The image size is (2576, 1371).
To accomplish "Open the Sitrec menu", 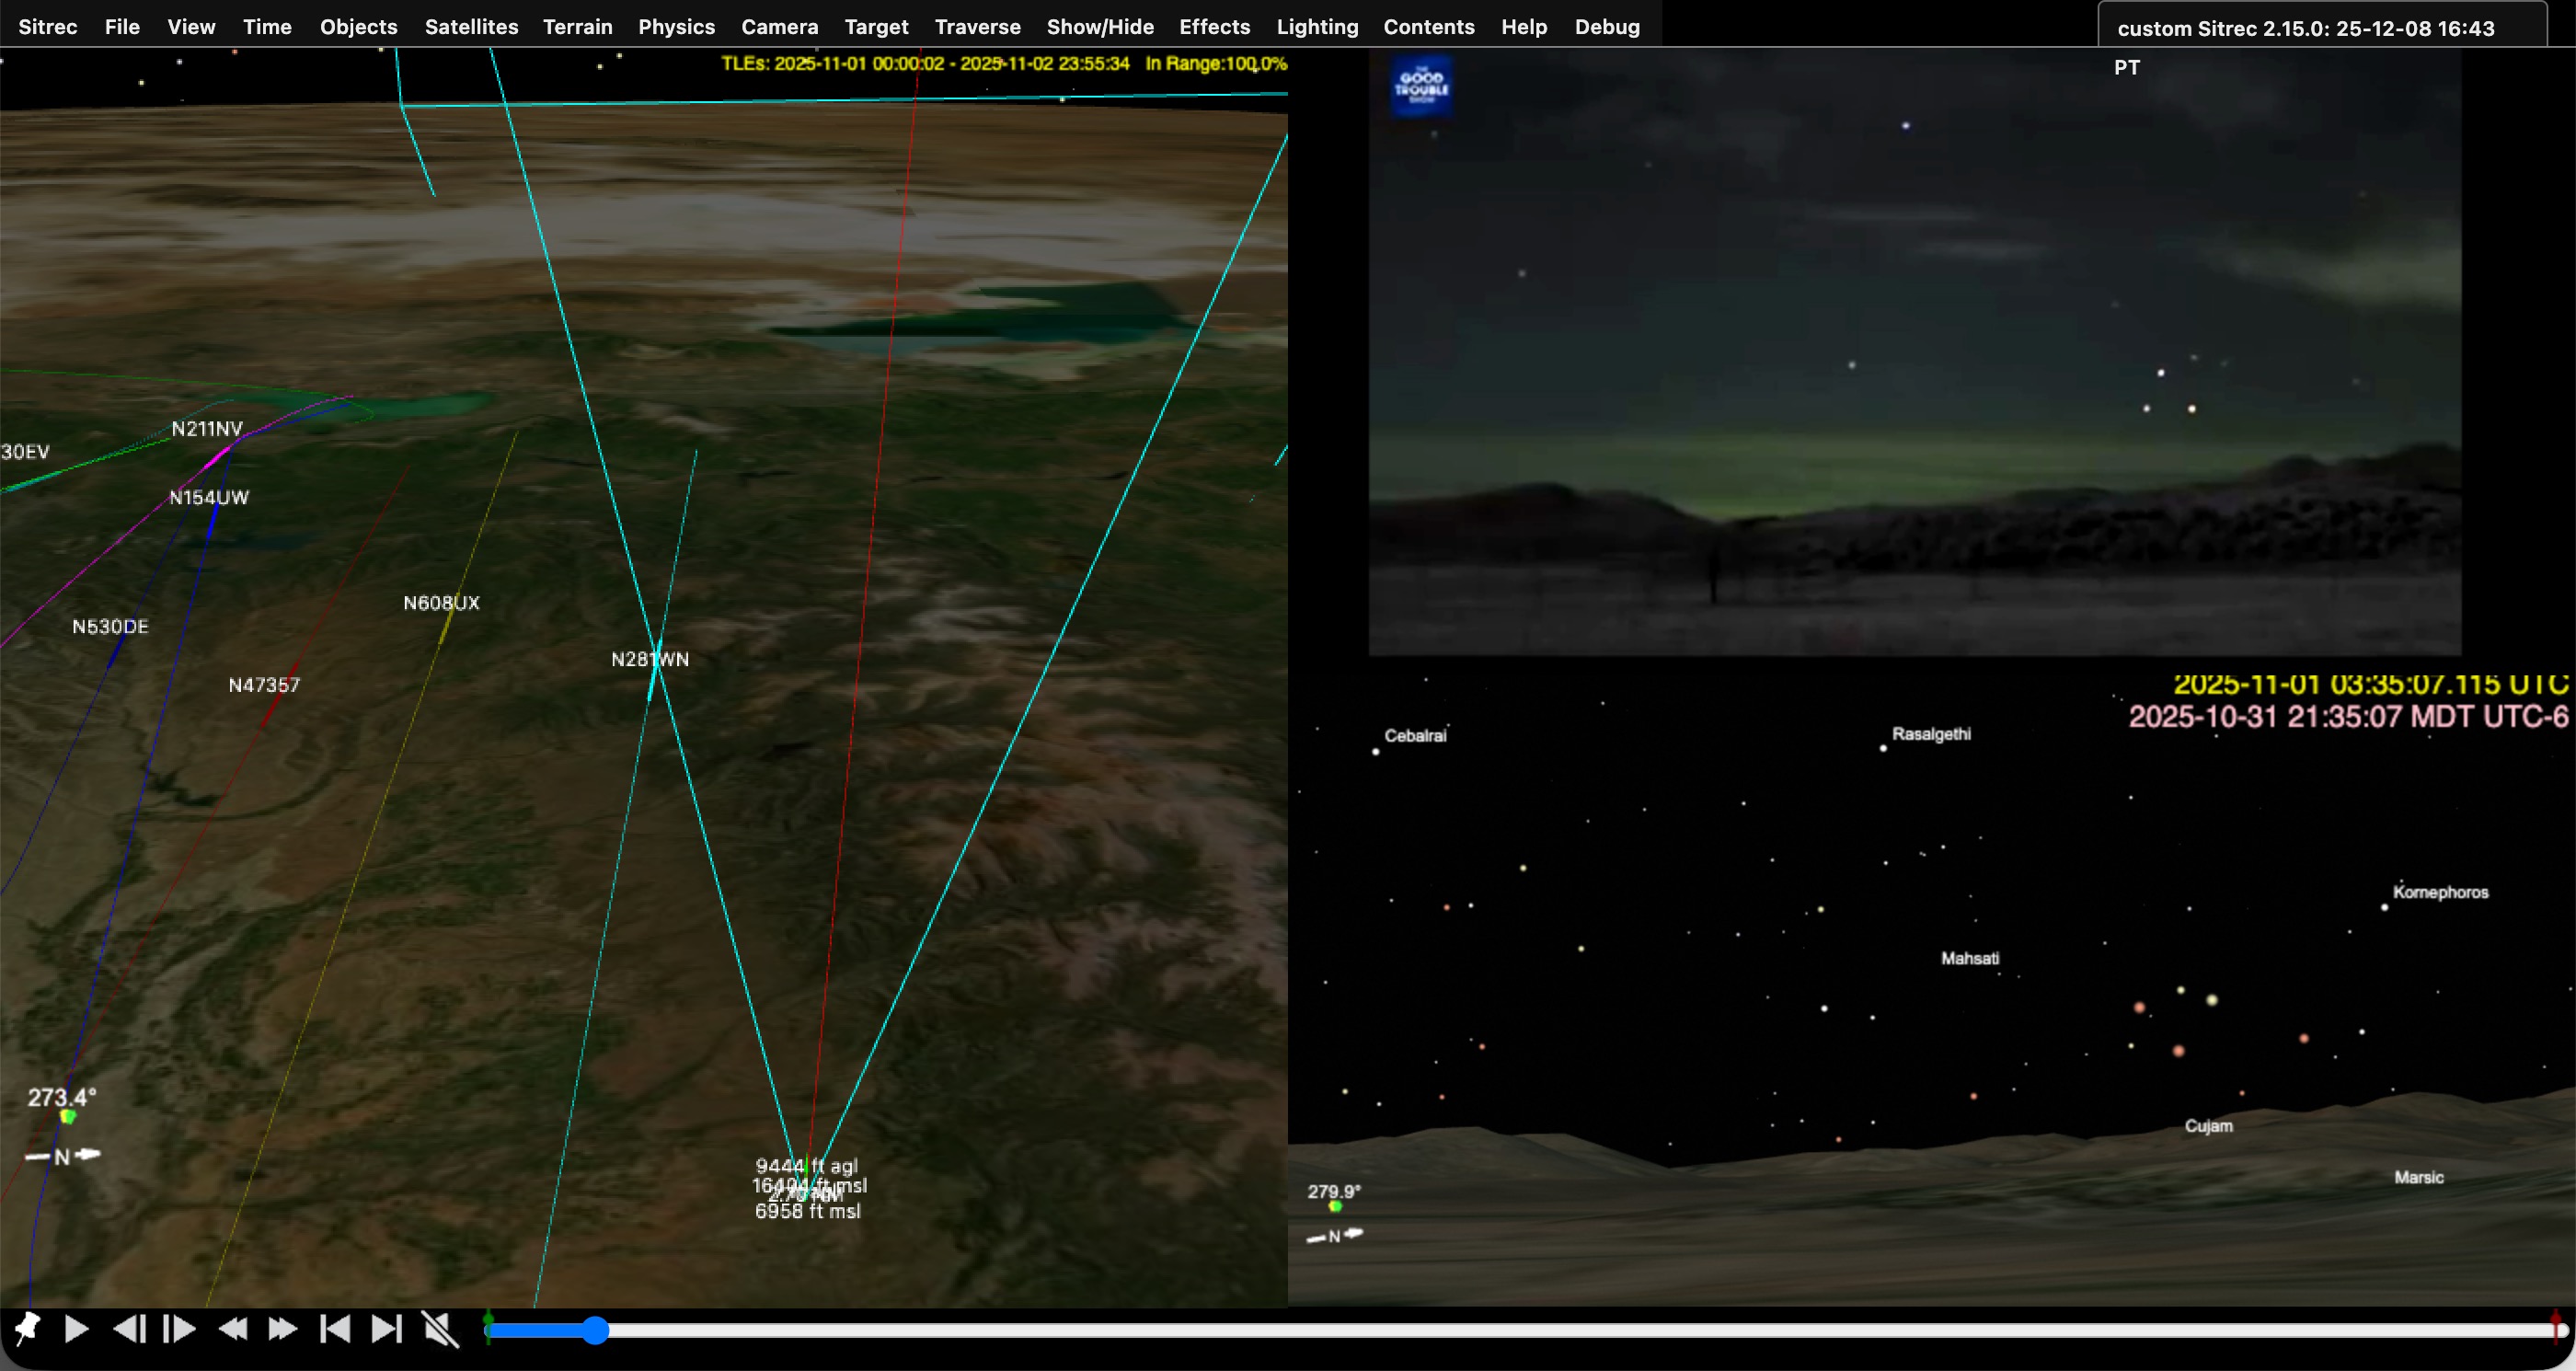I will coord(47,27).
